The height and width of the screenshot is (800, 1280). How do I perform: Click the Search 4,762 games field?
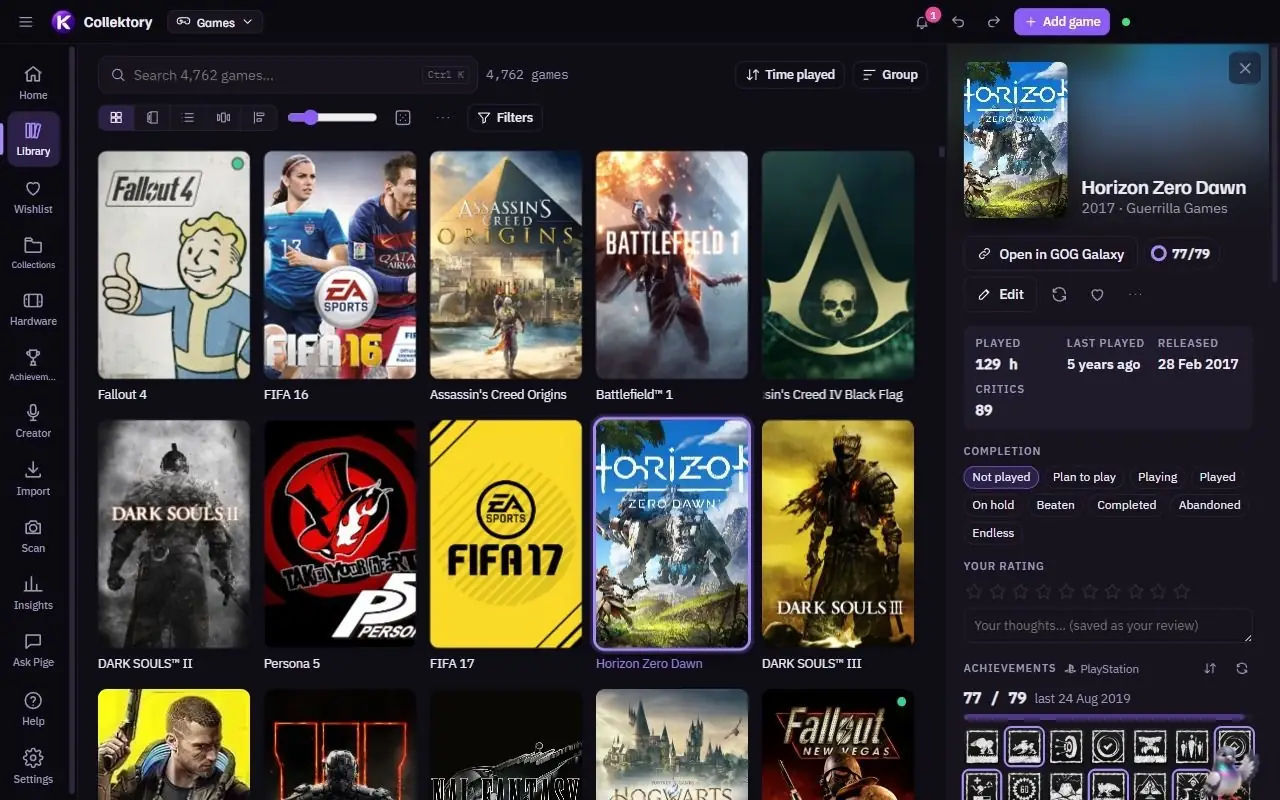288,75
